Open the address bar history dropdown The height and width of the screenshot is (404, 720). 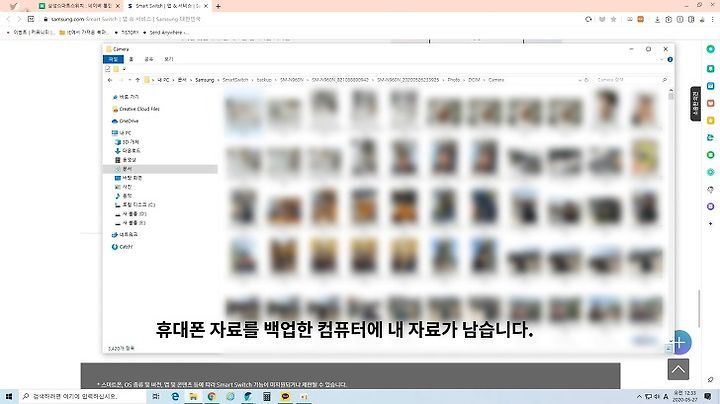click(x=579, y=80)
